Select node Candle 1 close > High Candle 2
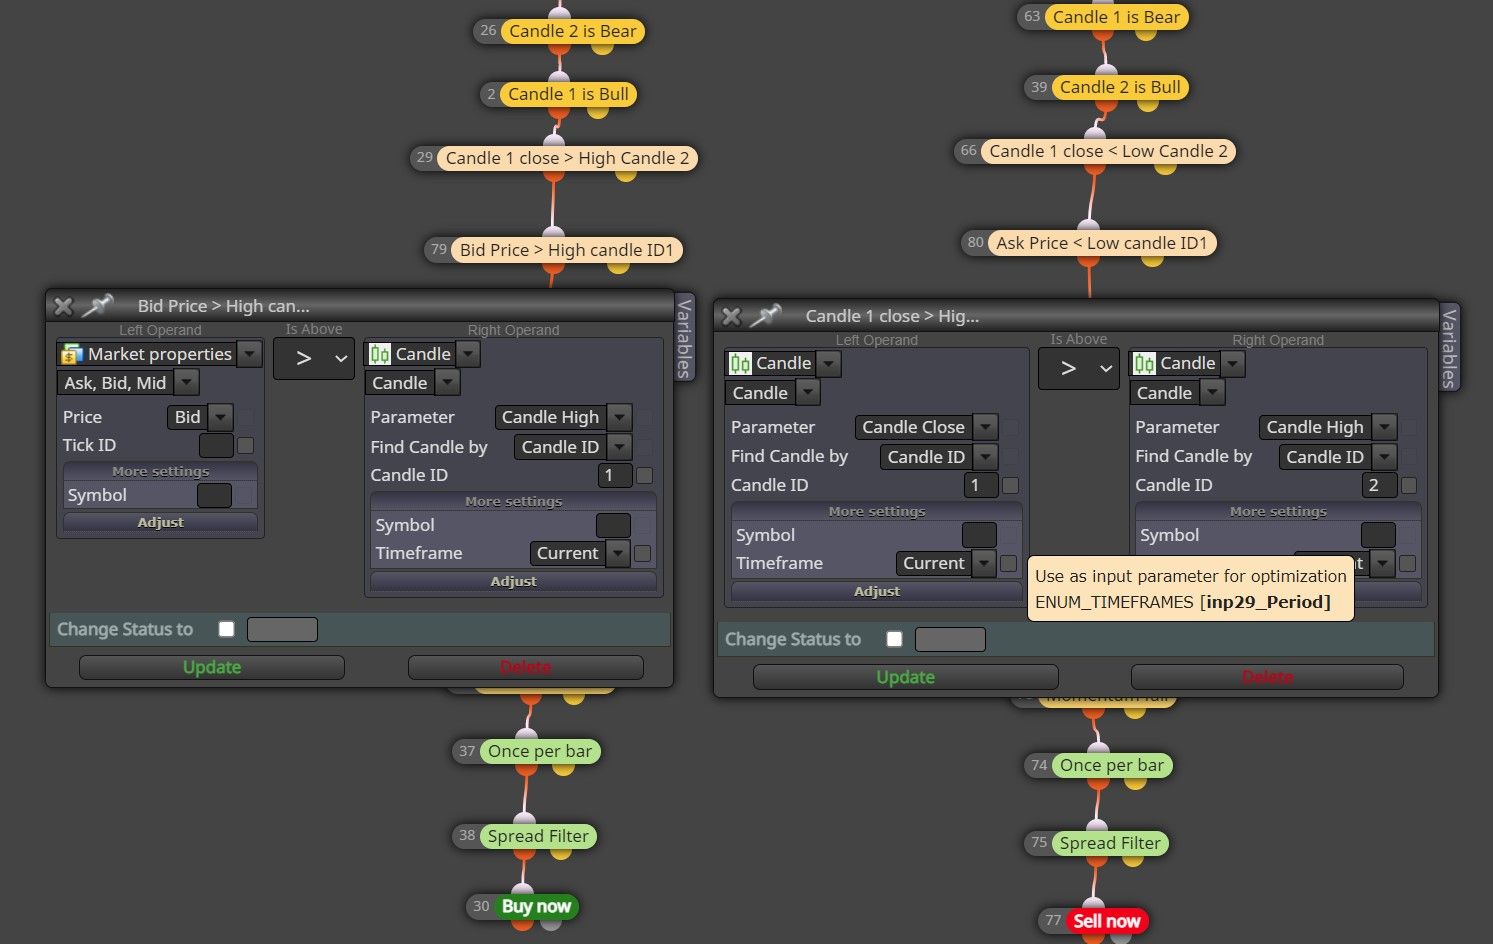 tap(567, 158)
